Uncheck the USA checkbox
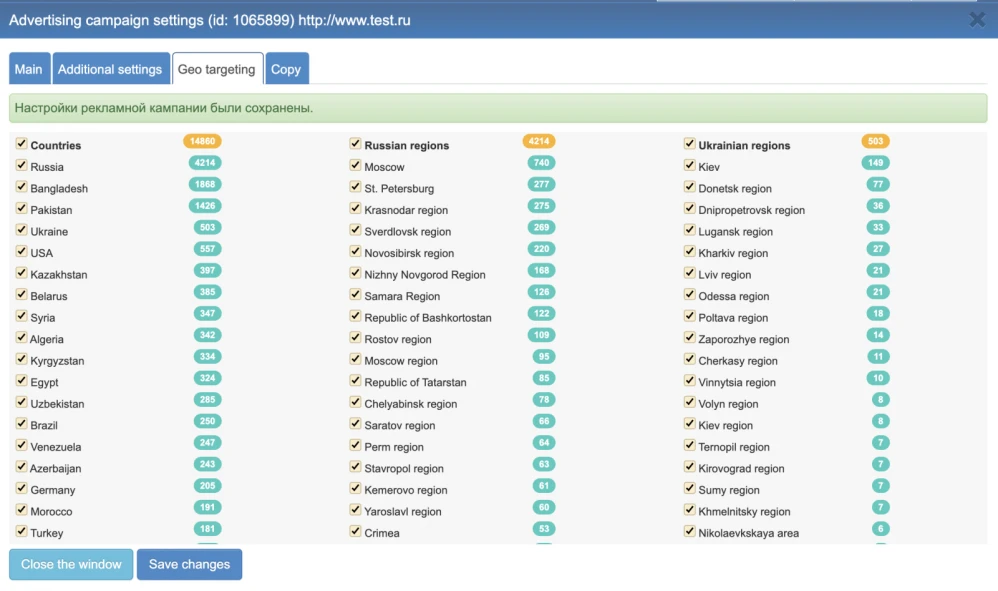Image resolution: width=998 pixels, height=591 pixels. [22, 252]
